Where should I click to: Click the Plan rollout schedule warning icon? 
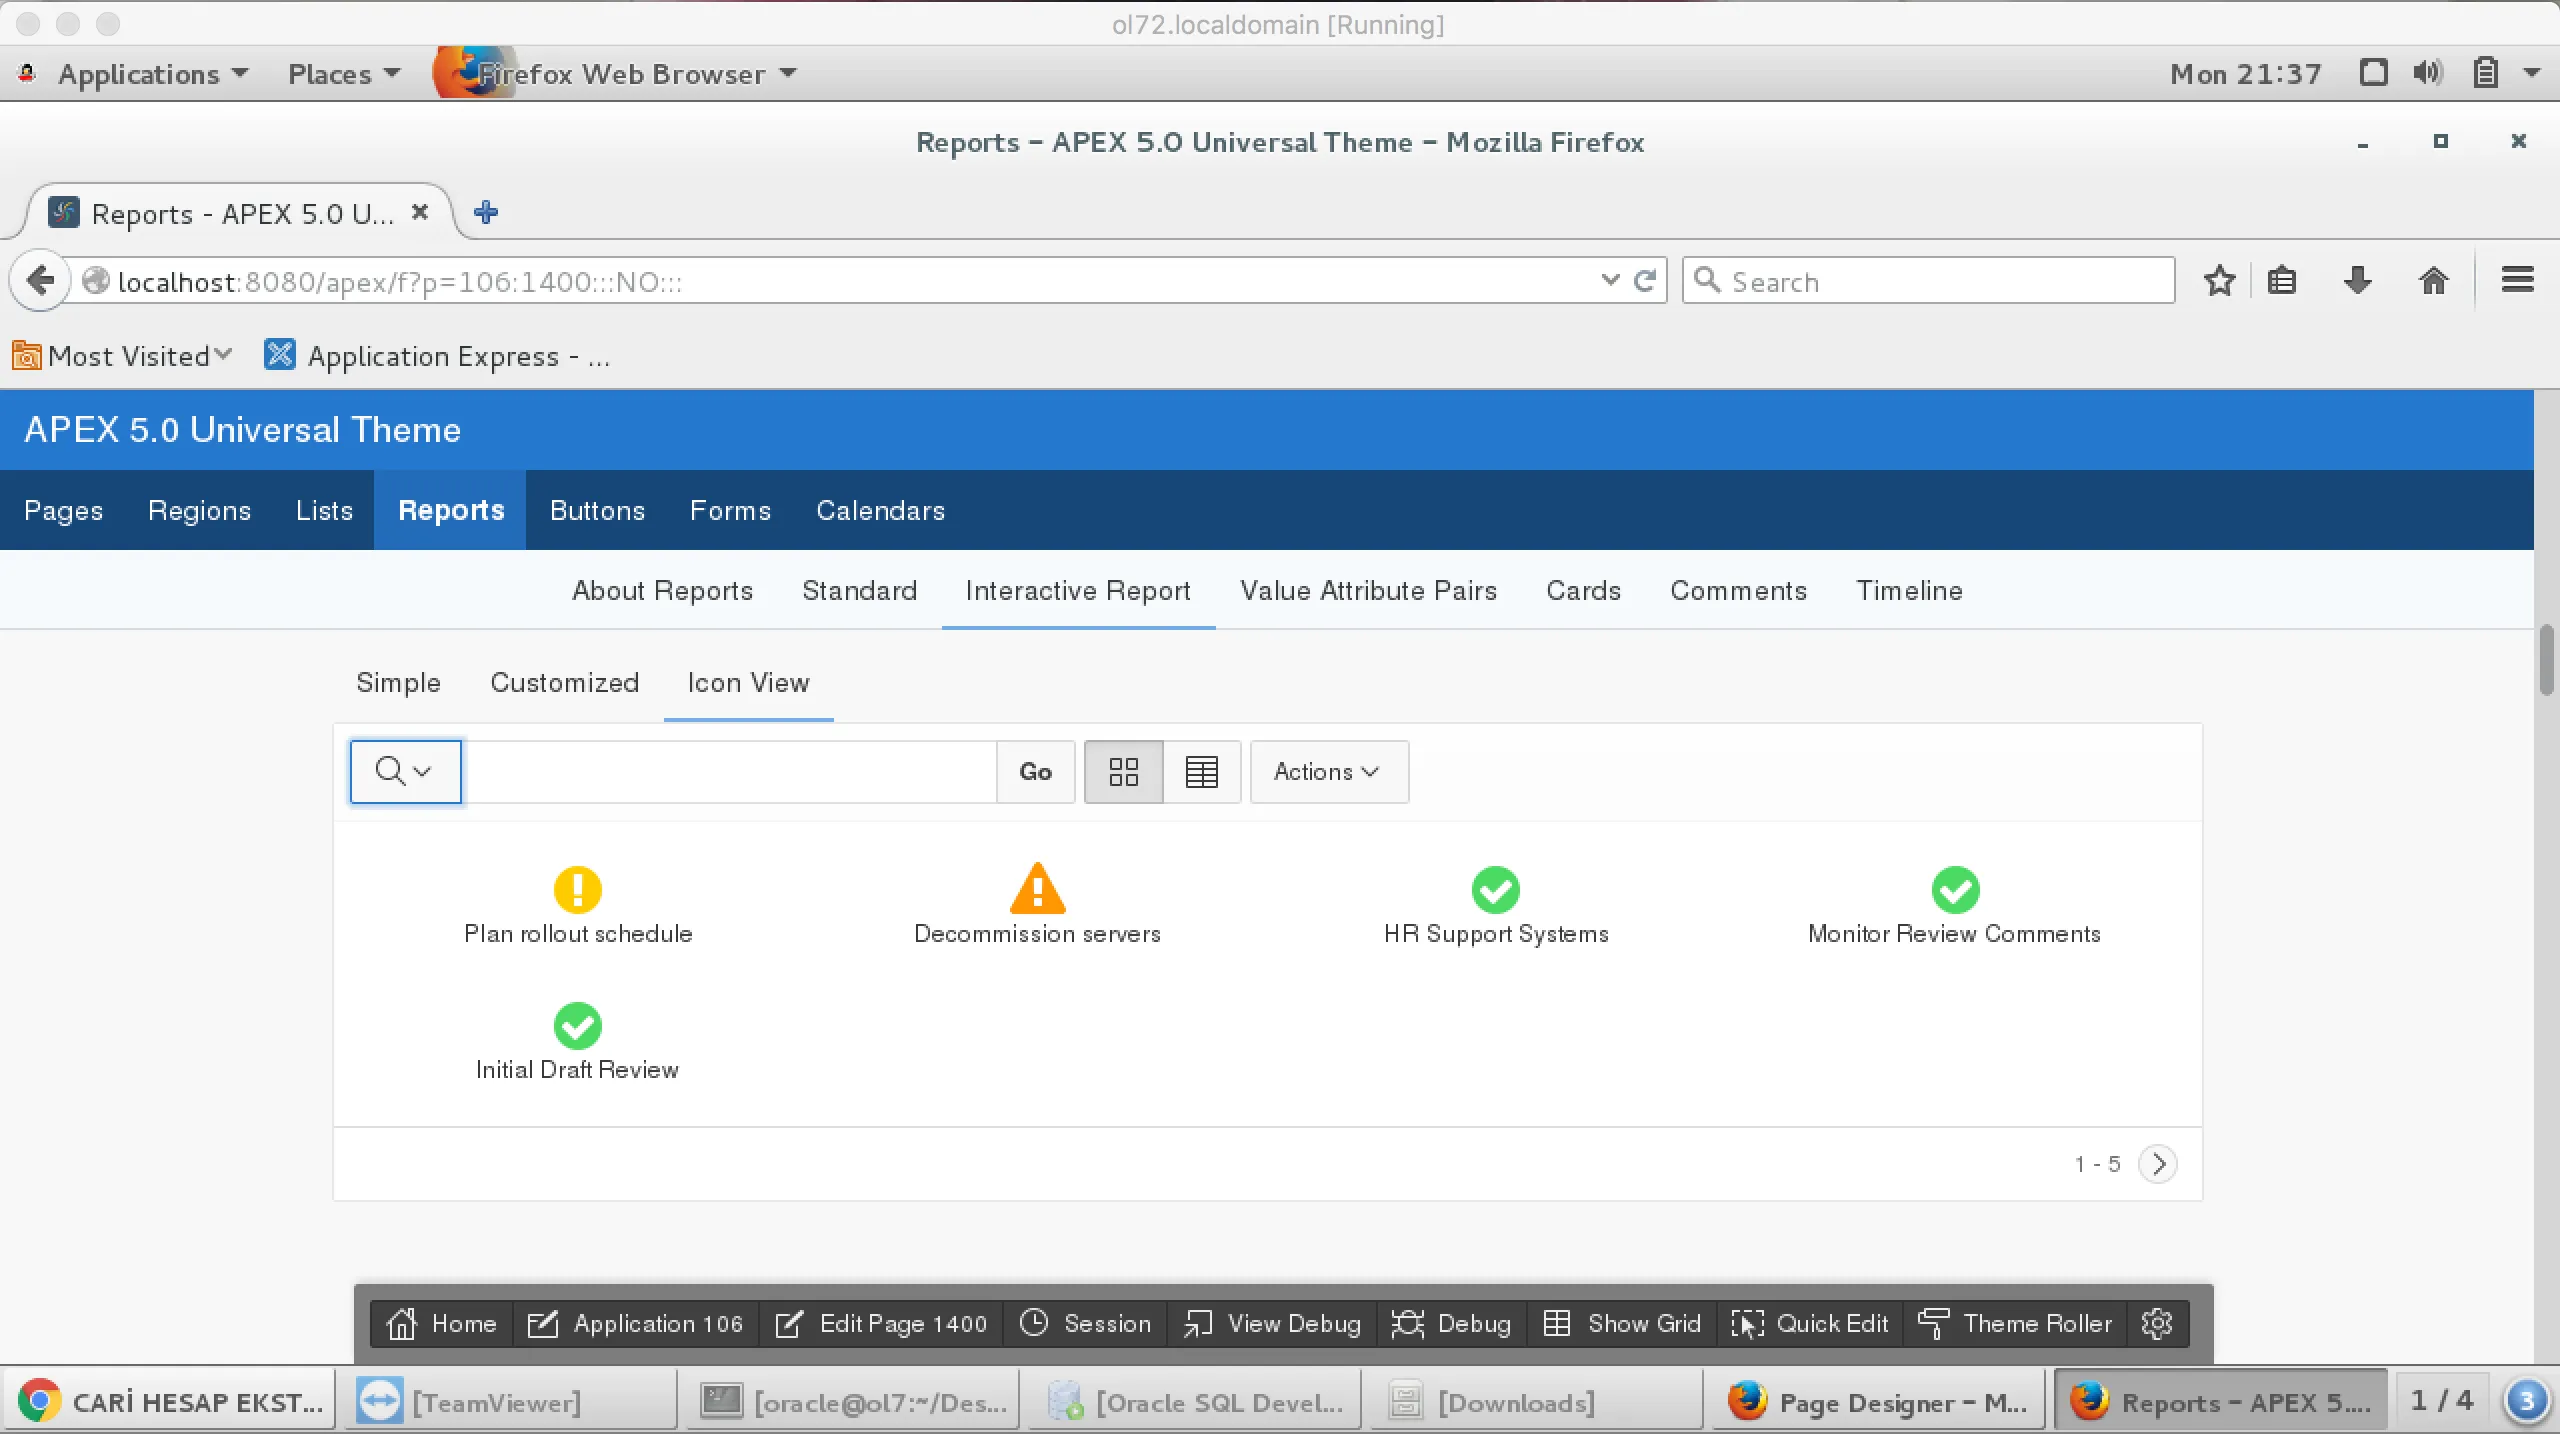[x=577, y=889]
